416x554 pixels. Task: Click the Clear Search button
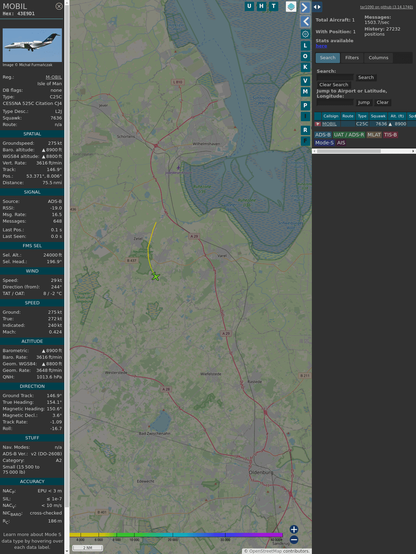334,84
